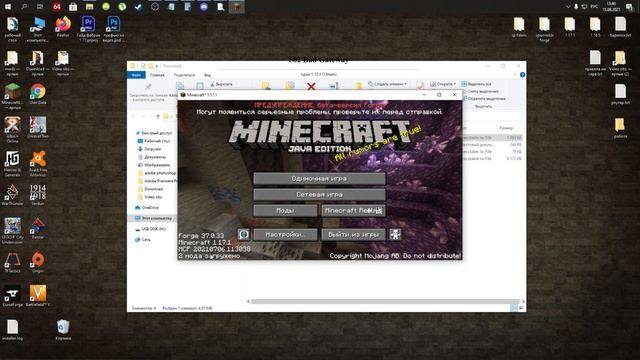Select OneDrive in Explorer sidebar
Viewport: 640px width, 360px height.
tap(147, 208)
